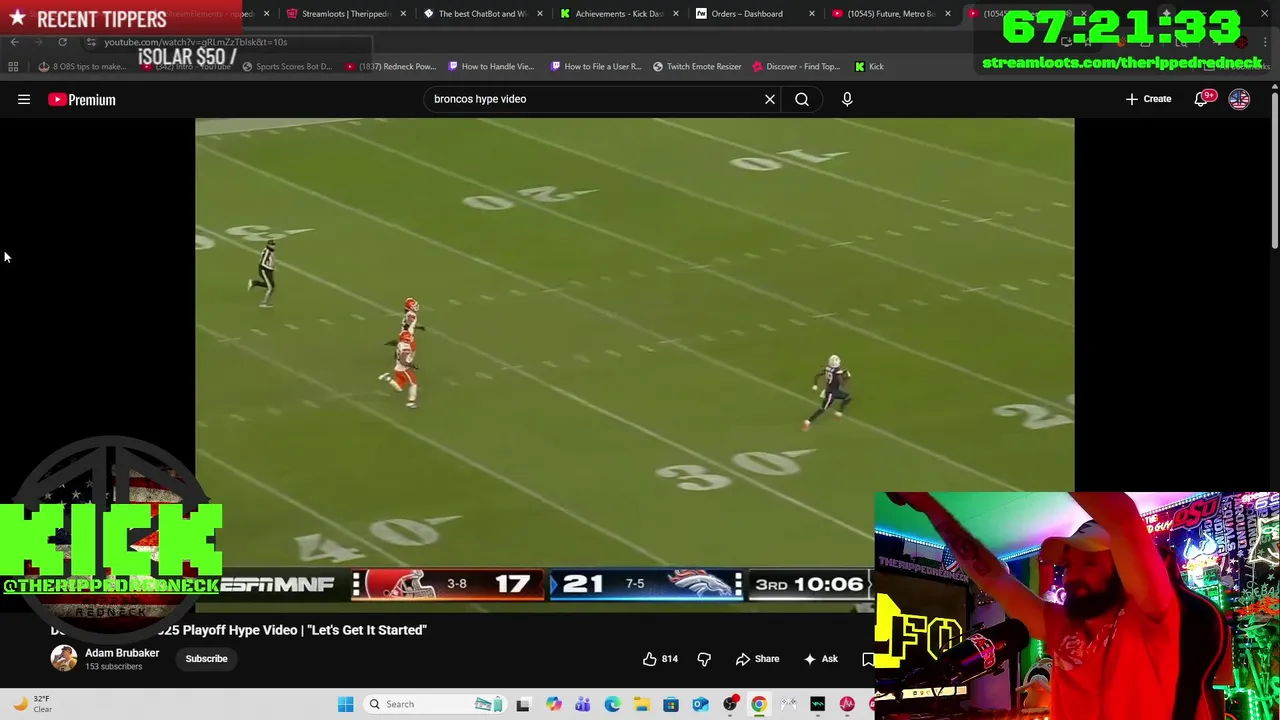Switch to '(10545) Future, Metro' tab
This screenshot has height=720, width=1280.
890,14
